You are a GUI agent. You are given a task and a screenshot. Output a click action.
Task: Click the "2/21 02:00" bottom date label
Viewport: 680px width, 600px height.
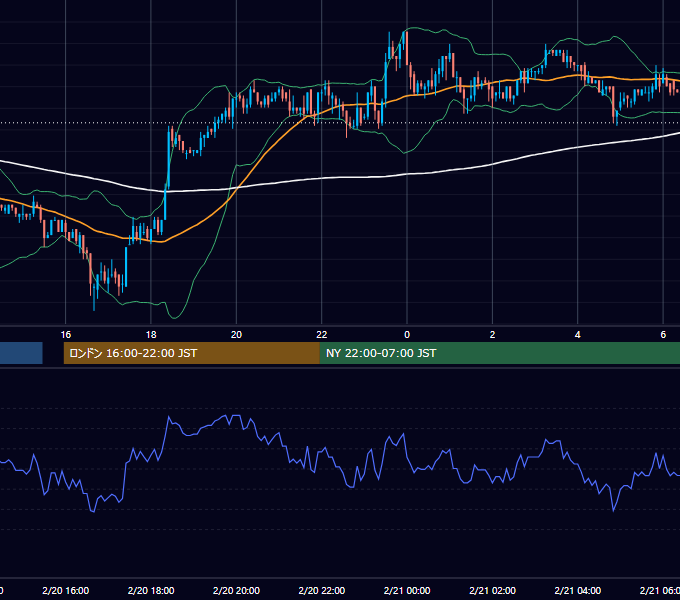pyautogui.click(x=492, y=590)
